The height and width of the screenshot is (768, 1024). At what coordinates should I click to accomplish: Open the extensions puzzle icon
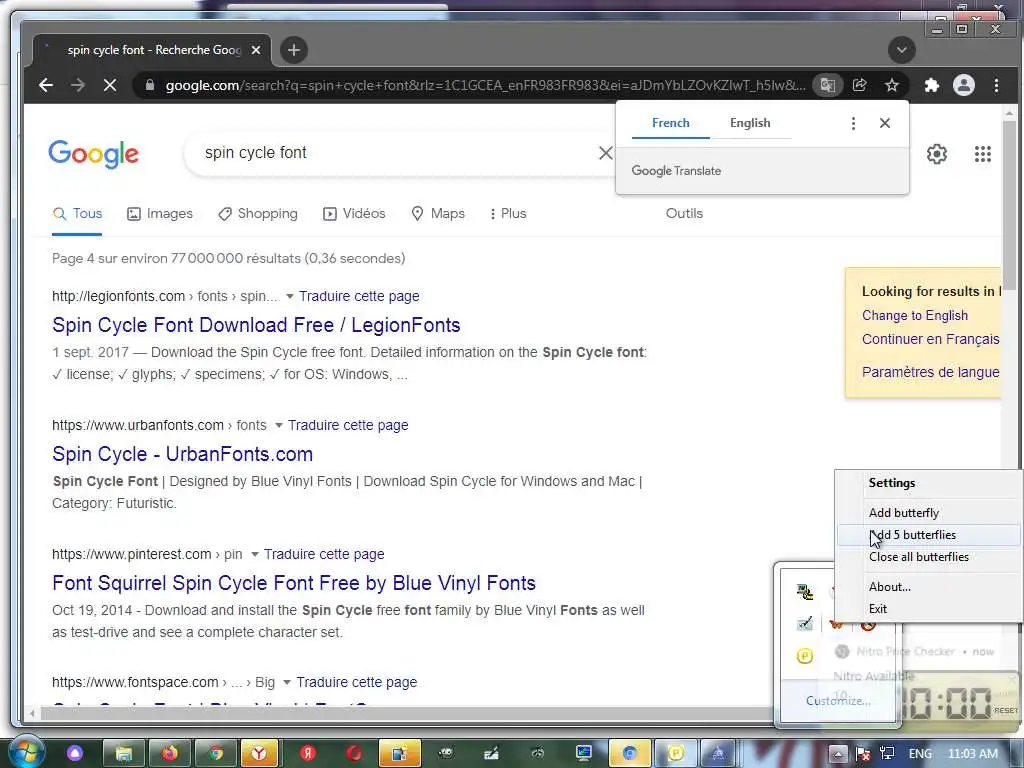coord(932,86)
